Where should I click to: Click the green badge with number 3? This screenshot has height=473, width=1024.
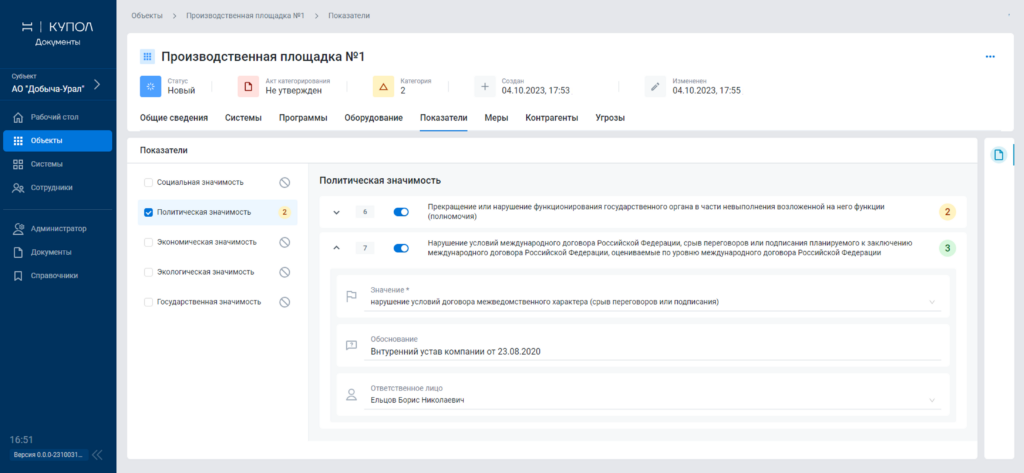point(948,248)
